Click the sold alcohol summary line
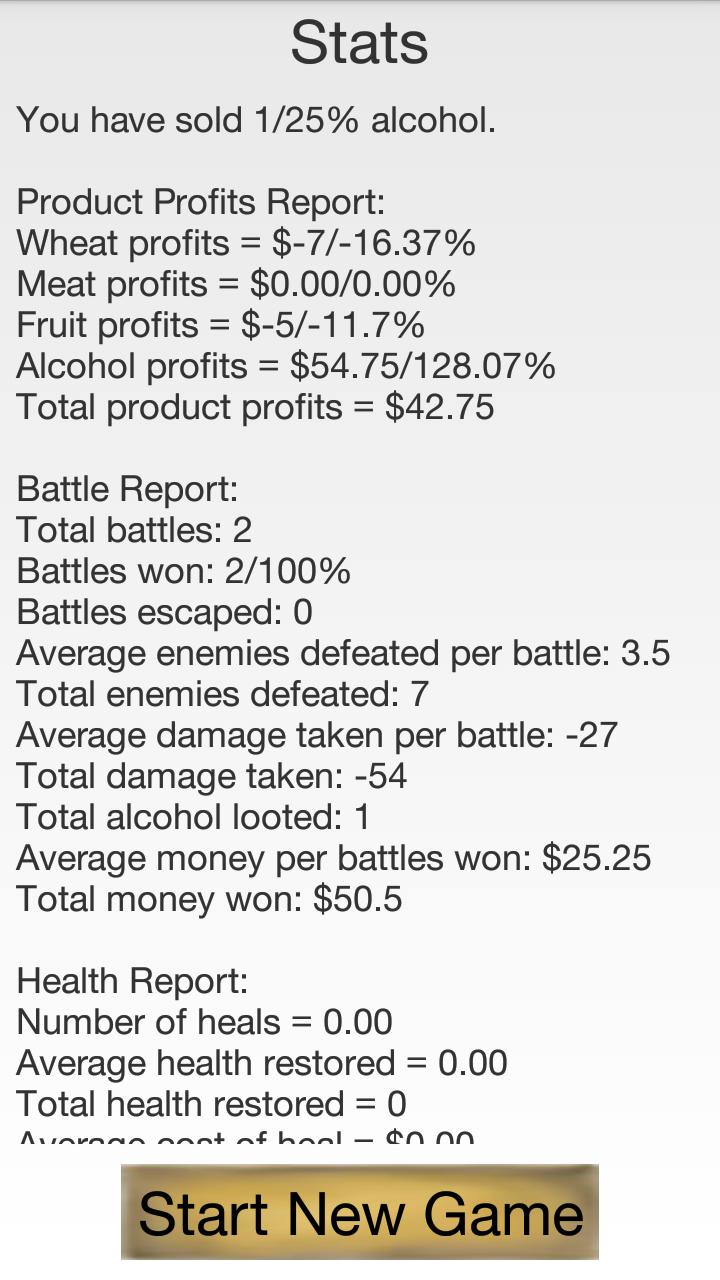 tap(256, 120)
